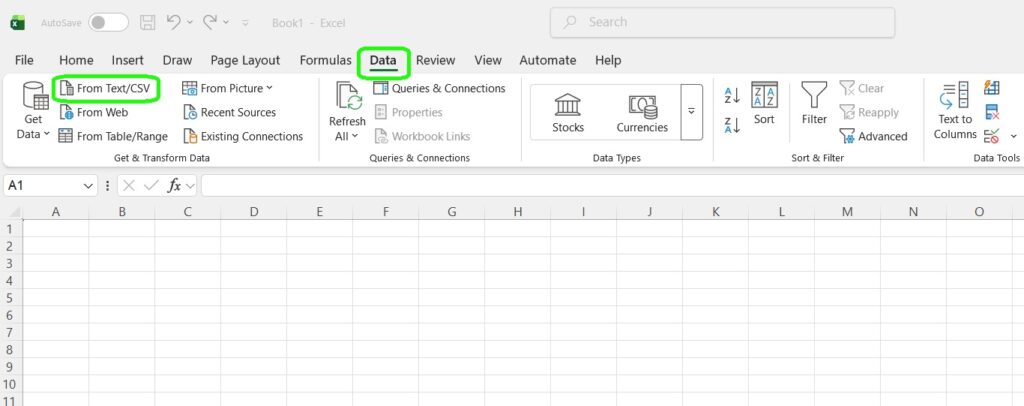Expand the Undo history dropdown
The image size is (1024, 406).
190,22
